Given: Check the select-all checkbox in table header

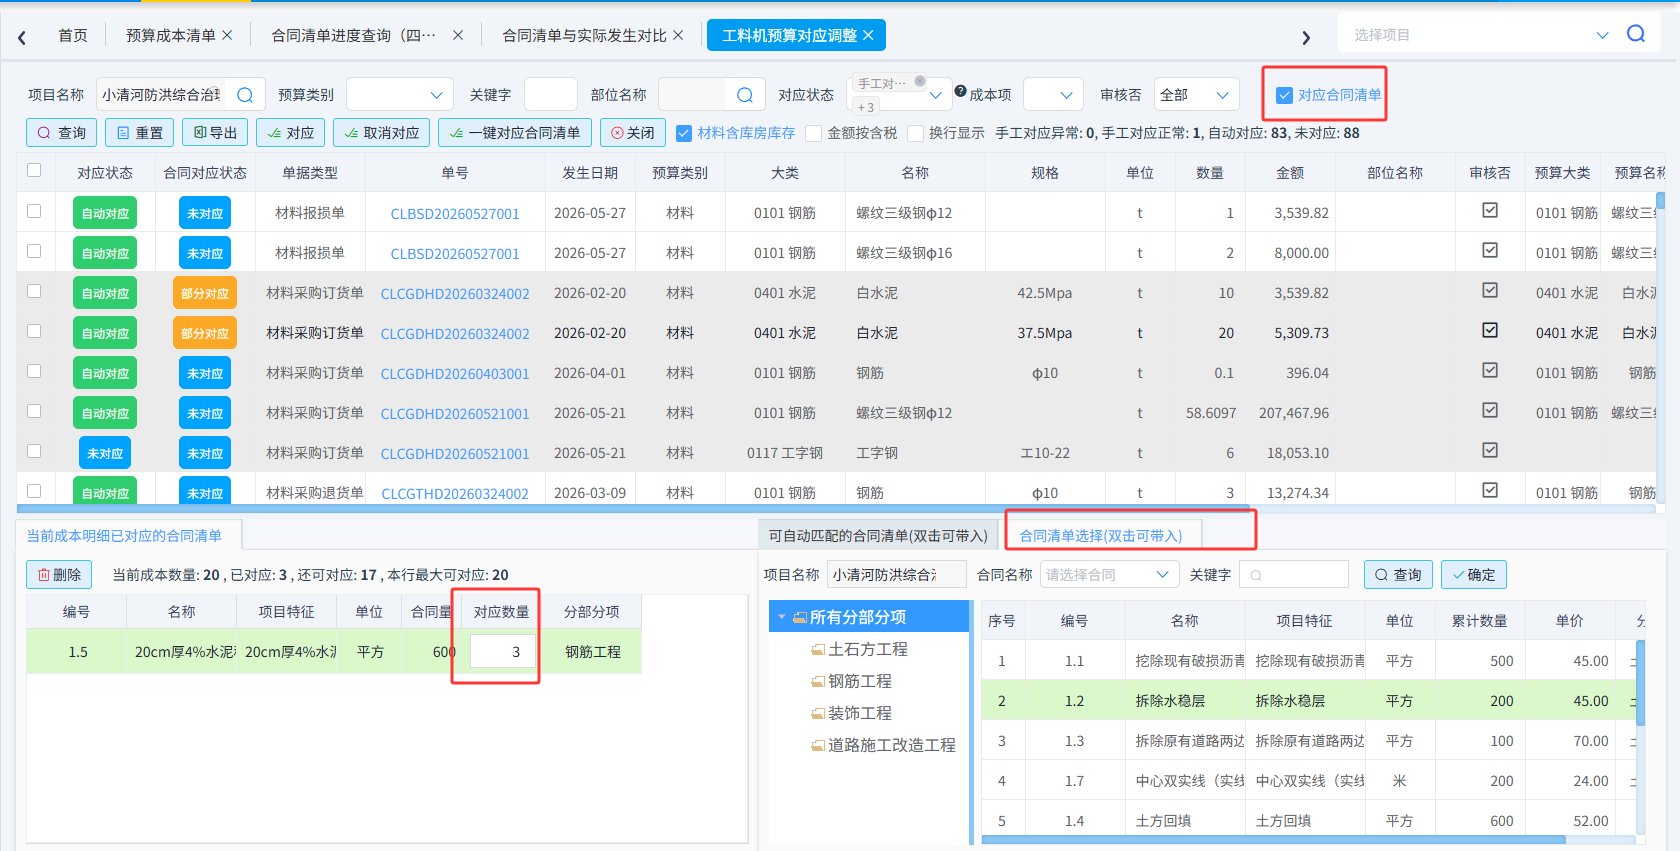Looking at the screenshot, I should click(34, 171).
